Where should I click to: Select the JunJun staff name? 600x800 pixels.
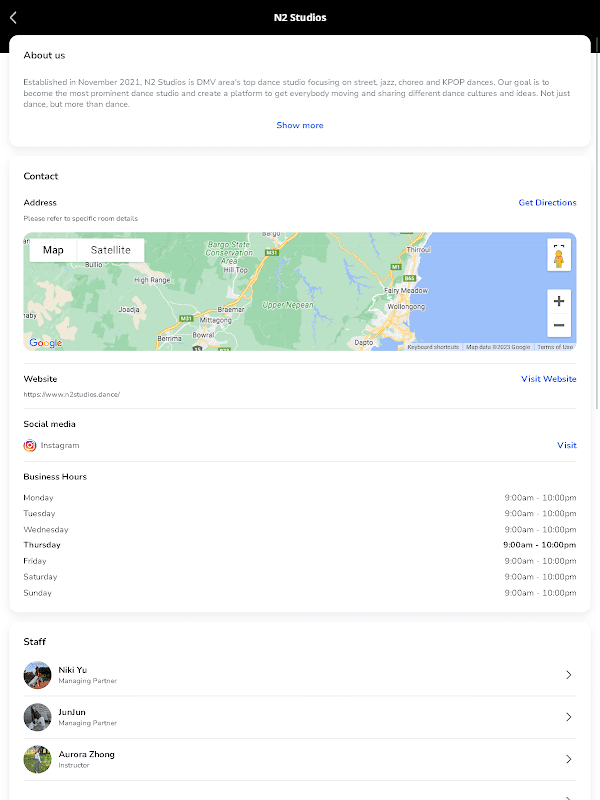(x=72, y=712)
